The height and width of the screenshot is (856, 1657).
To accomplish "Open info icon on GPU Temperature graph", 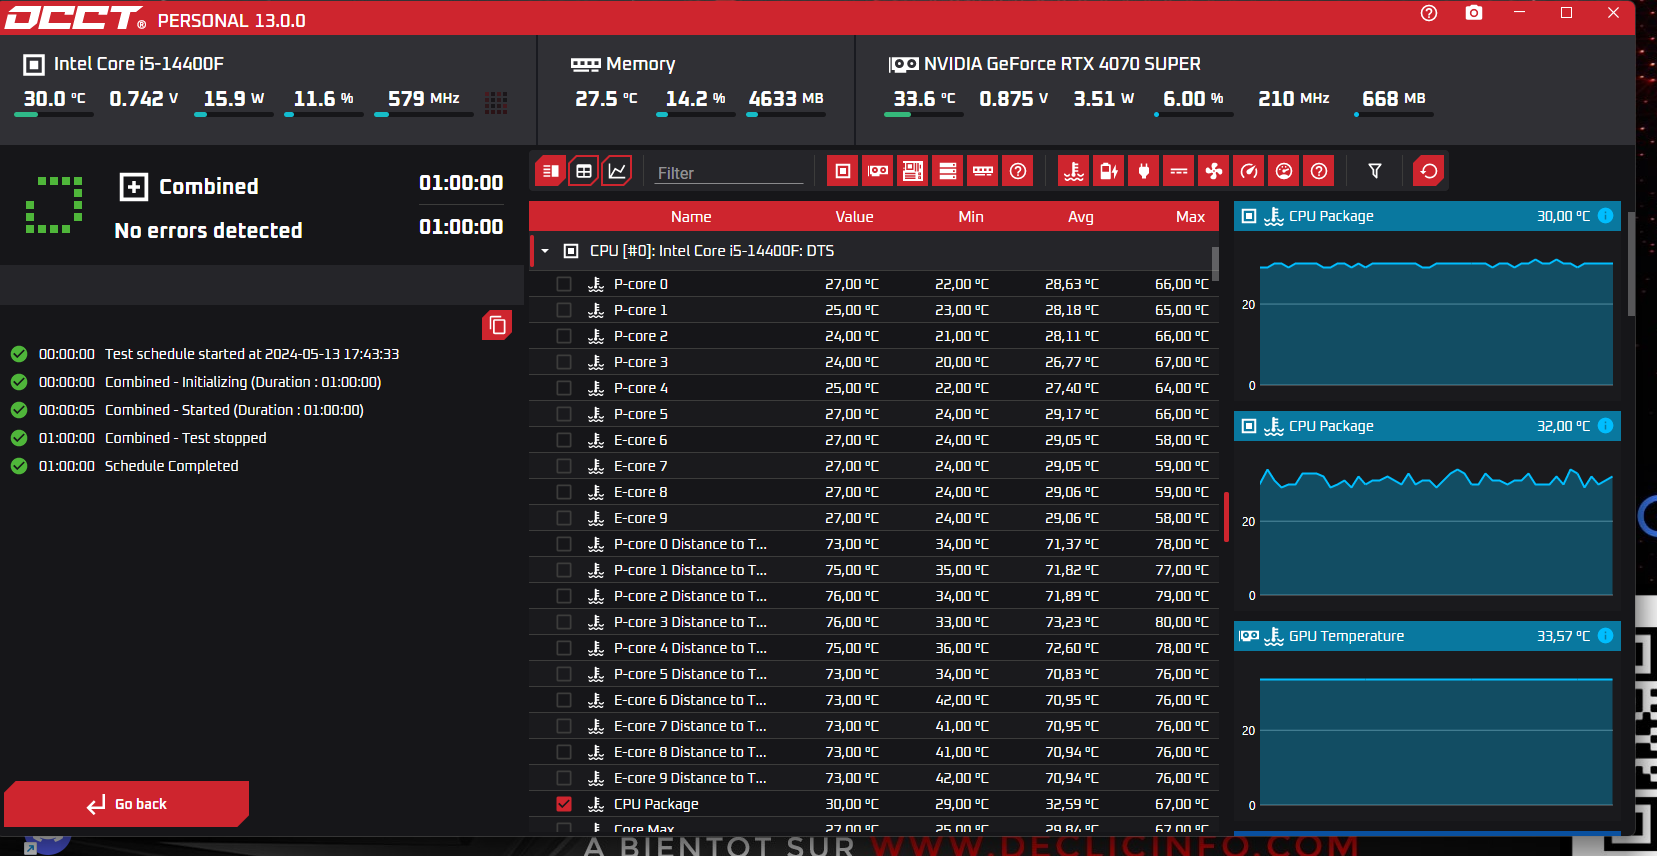I will pyautogui.click(x=1605, y=636).
